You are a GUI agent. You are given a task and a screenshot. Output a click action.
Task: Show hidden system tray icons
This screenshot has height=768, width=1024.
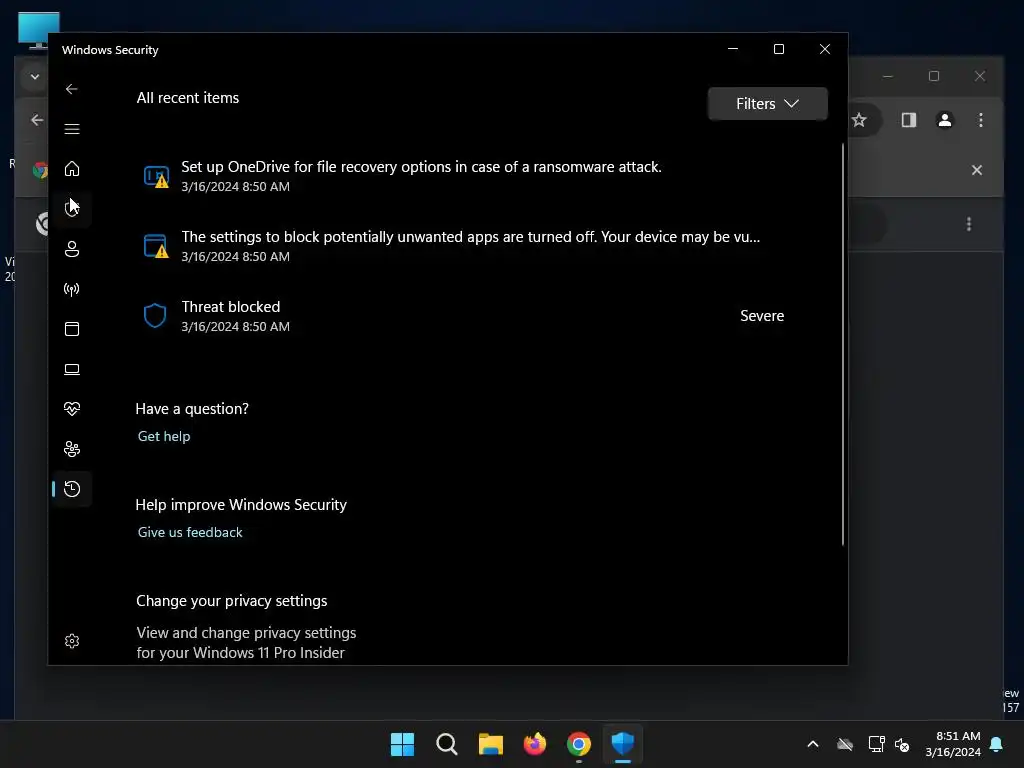812,744
